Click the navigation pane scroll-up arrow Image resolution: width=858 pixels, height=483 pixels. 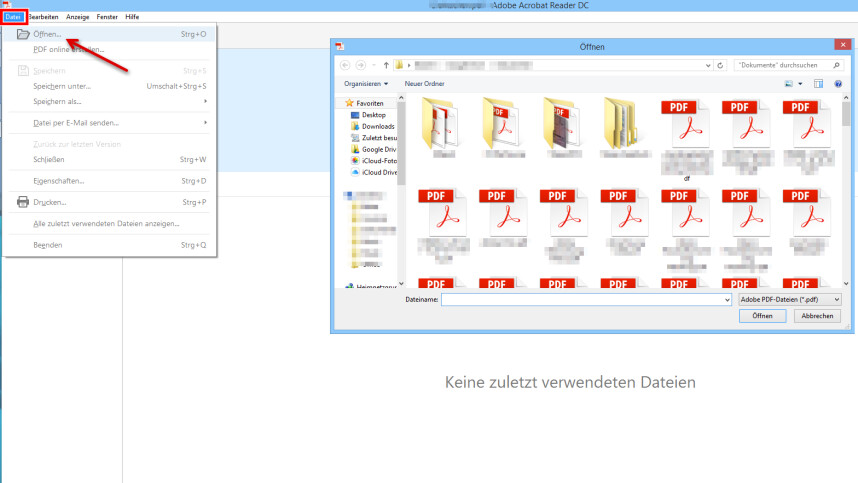point(401,98)
